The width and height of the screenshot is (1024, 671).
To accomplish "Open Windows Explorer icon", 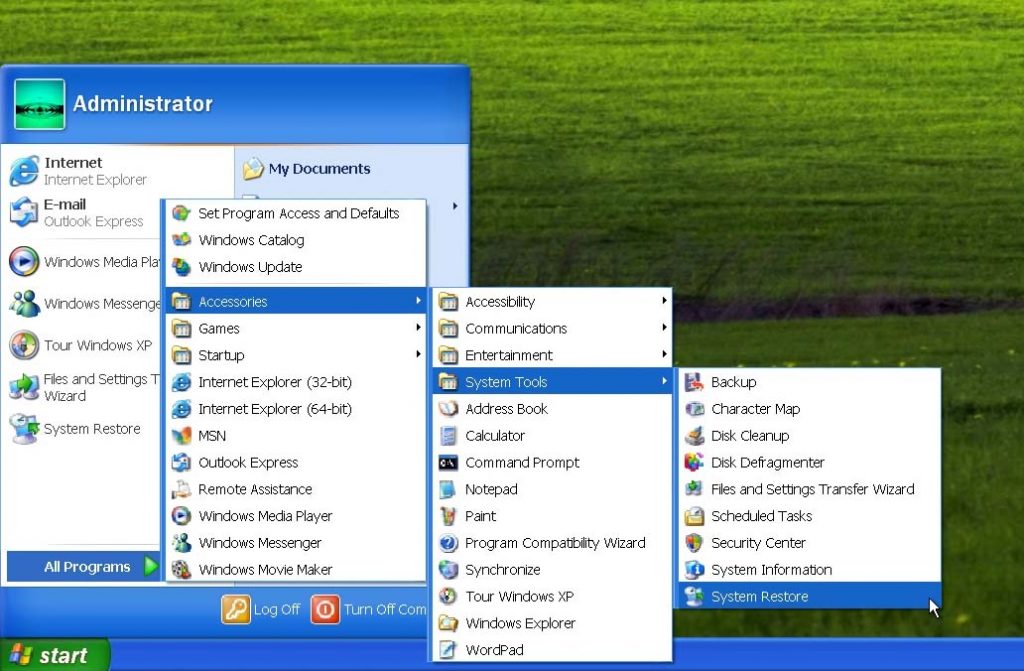I will point(448,623).
